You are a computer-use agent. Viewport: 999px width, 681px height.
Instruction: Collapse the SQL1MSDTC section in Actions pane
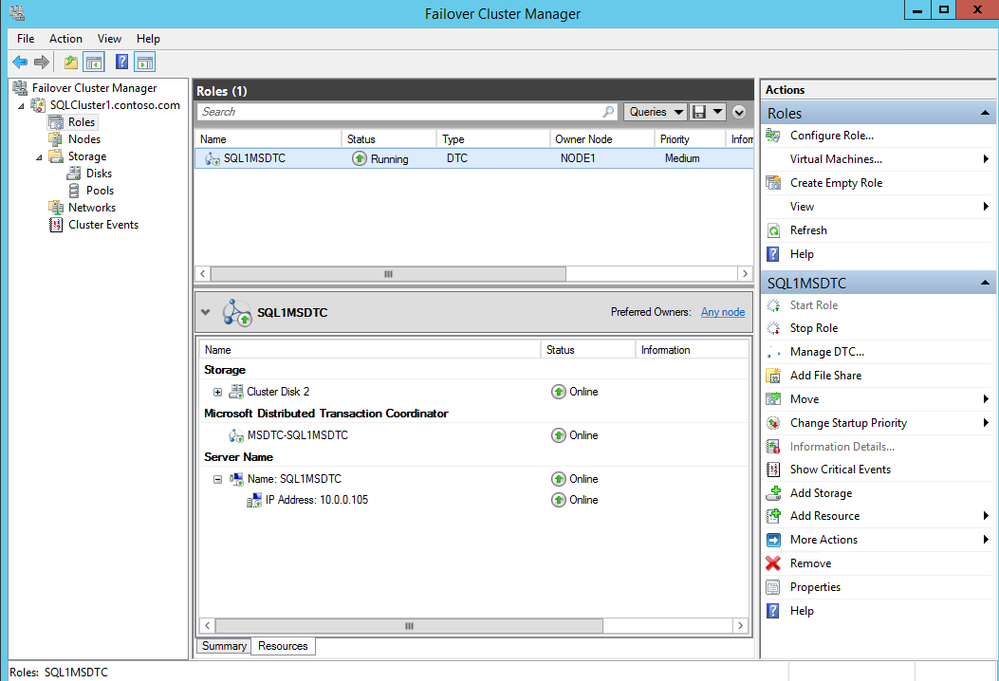(x=985, y=283)
